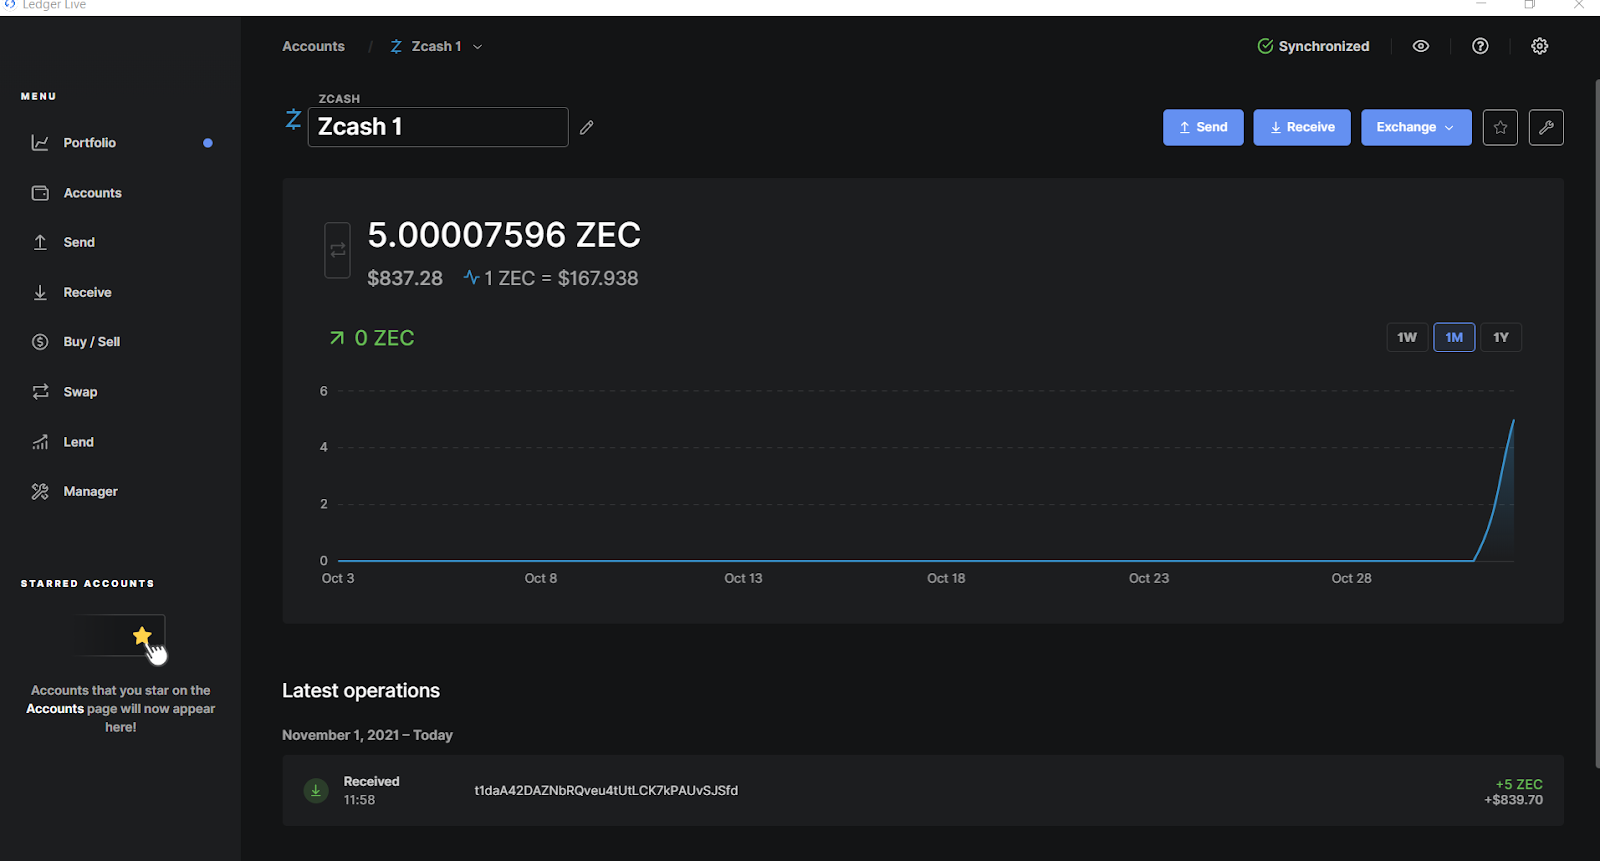1600x861 pixels.
Task: Click the pencil icon to edit account name
Action: [587, 127]
